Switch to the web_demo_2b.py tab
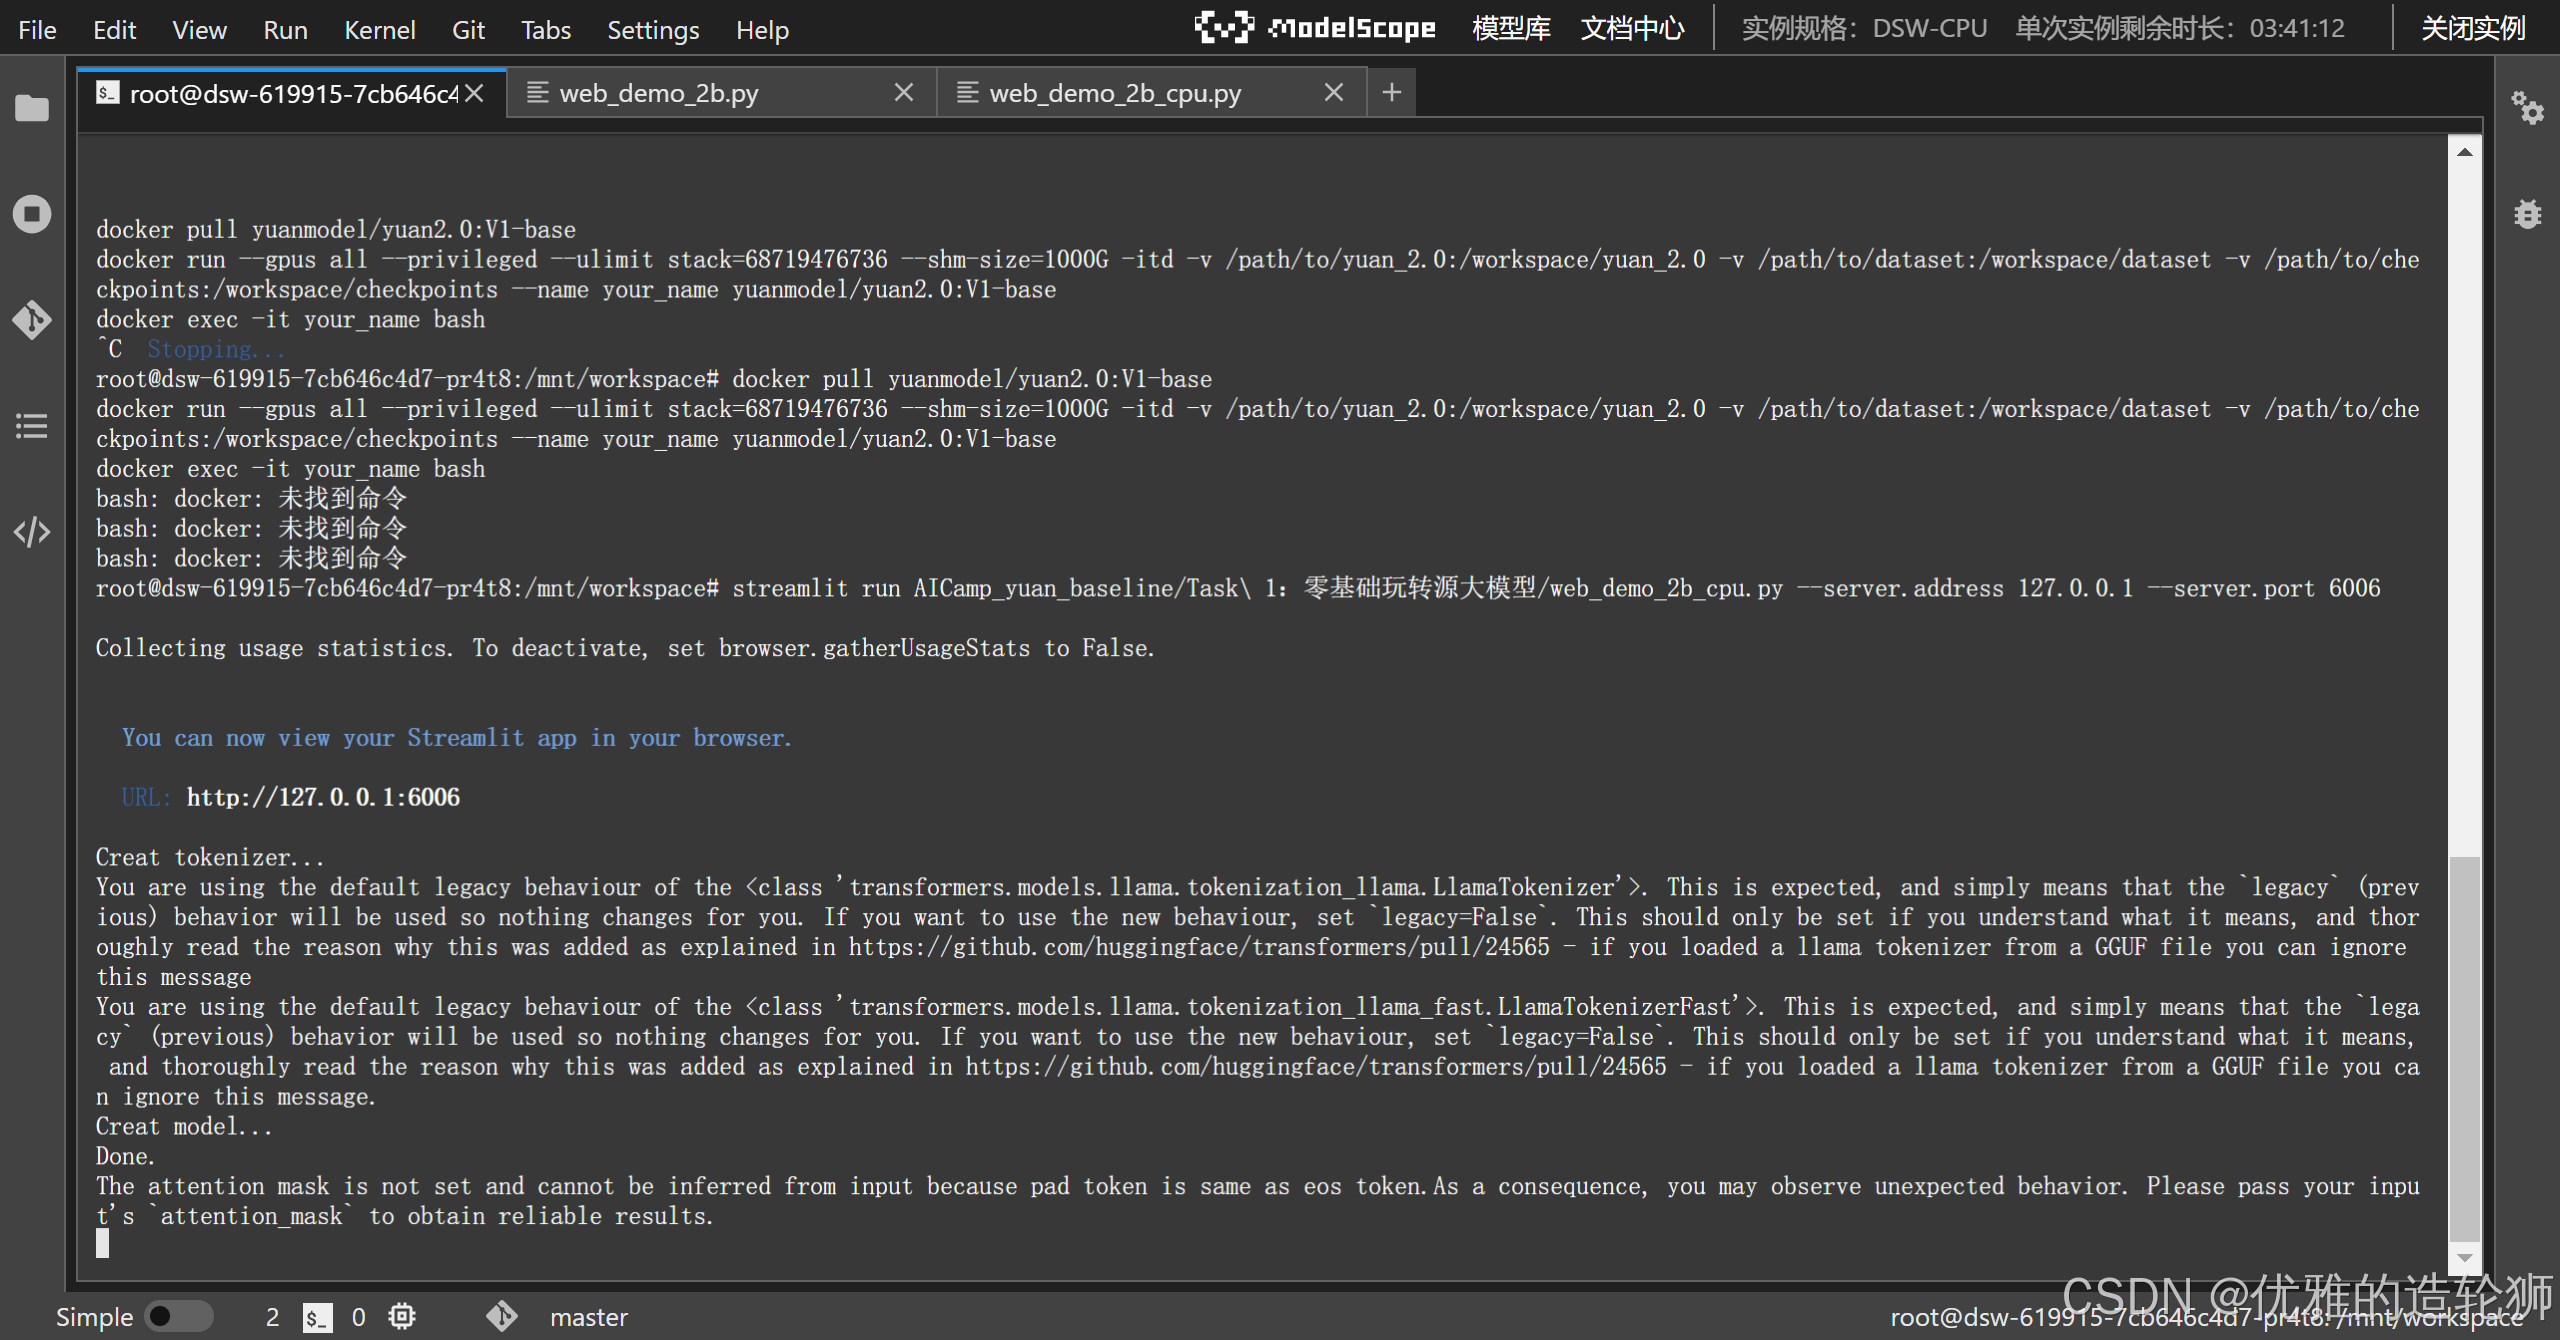Image resolution: width=2560 pixels, height=1340 pixels. pyautogui.click(x=659, y=93)
